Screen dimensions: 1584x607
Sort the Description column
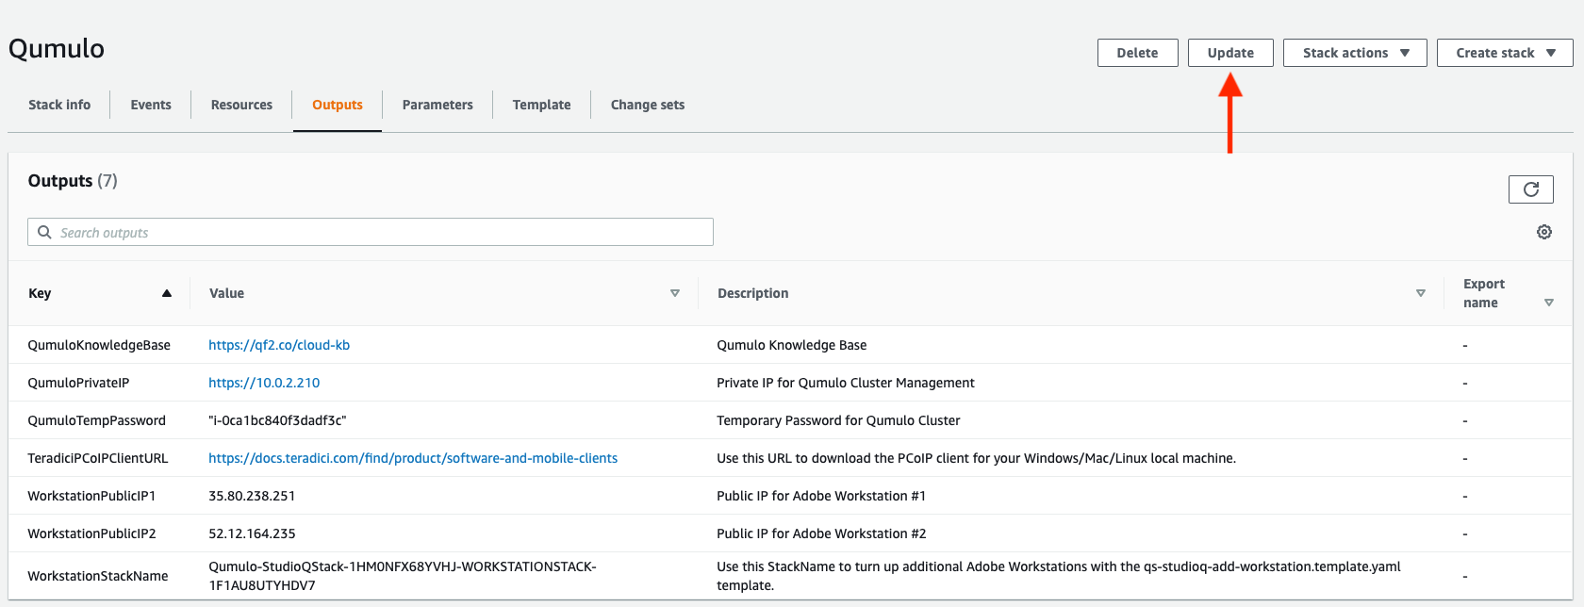[1420, 293]
